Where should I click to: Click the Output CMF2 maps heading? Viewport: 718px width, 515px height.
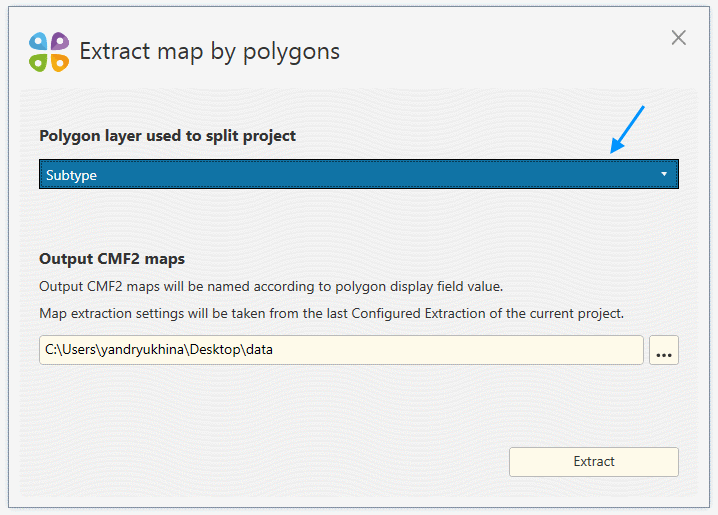pos(112,259)
